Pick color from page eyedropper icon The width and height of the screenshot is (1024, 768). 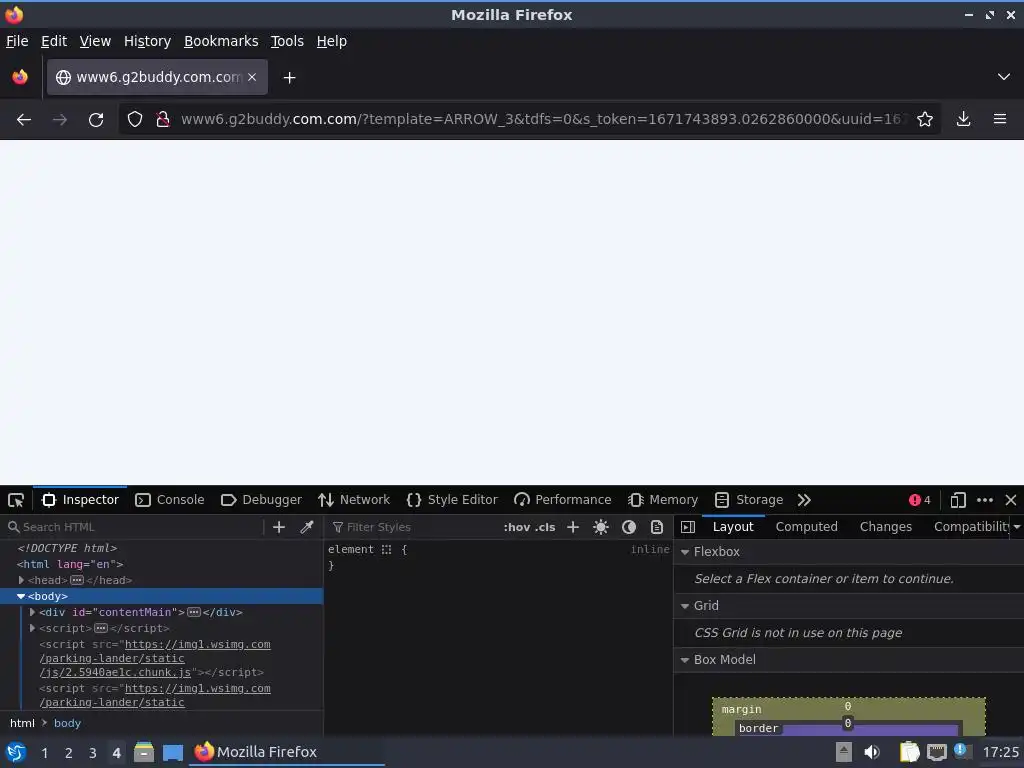click(x=306, y=527)
